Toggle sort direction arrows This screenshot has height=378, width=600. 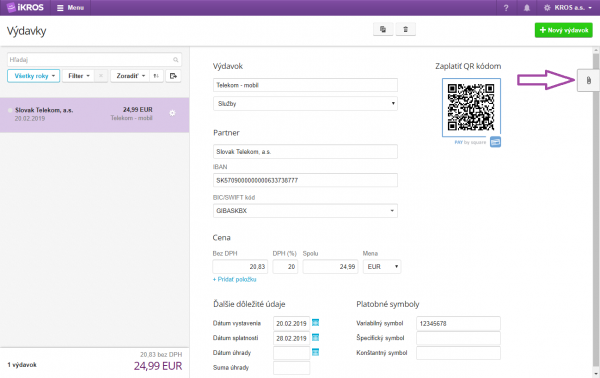coord(156,76)
